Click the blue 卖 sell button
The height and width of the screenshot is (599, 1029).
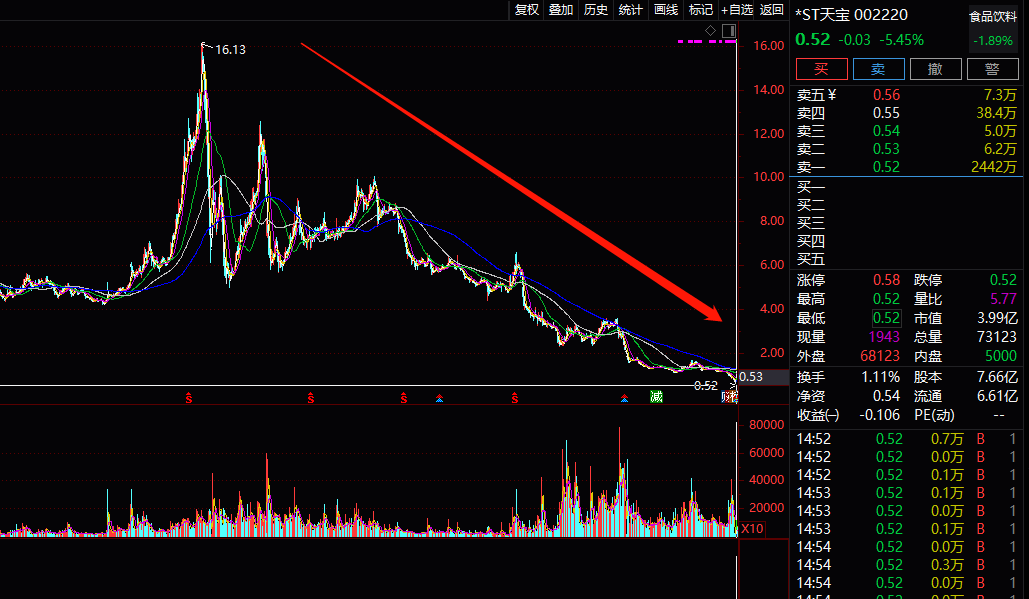[x=879, y=69]
